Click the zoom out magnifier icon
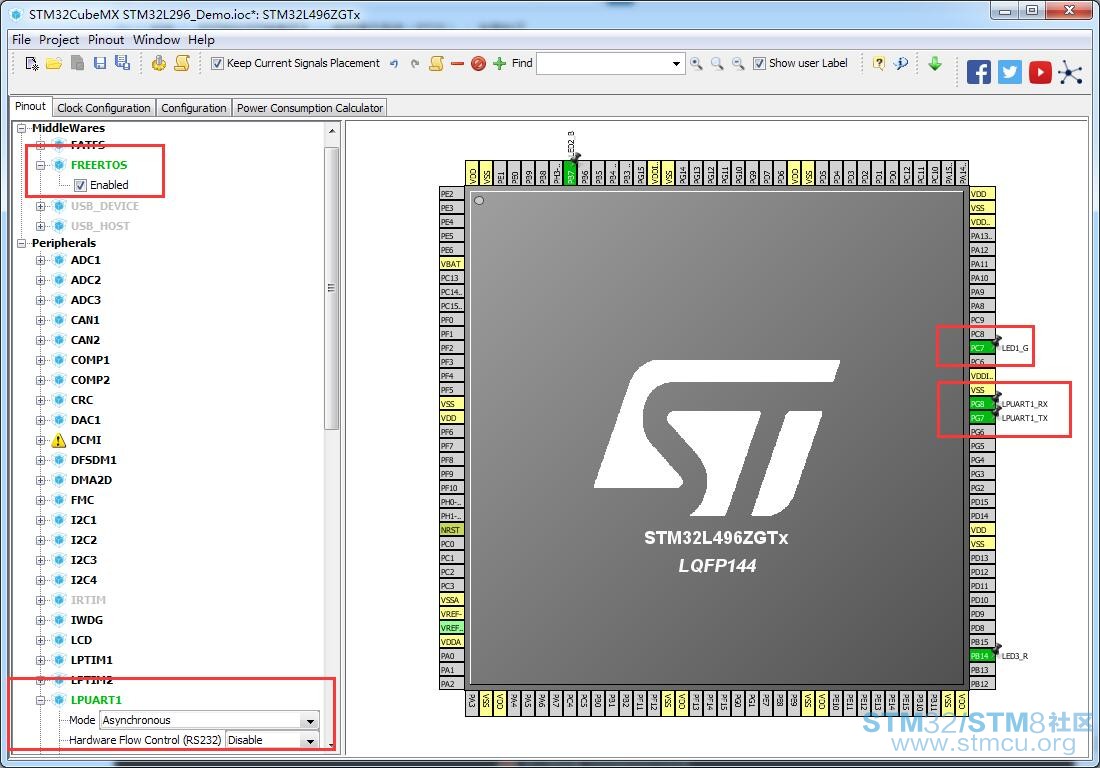Image resolution: width=1100 pixels, height=768 pixels. click(738, 64)
